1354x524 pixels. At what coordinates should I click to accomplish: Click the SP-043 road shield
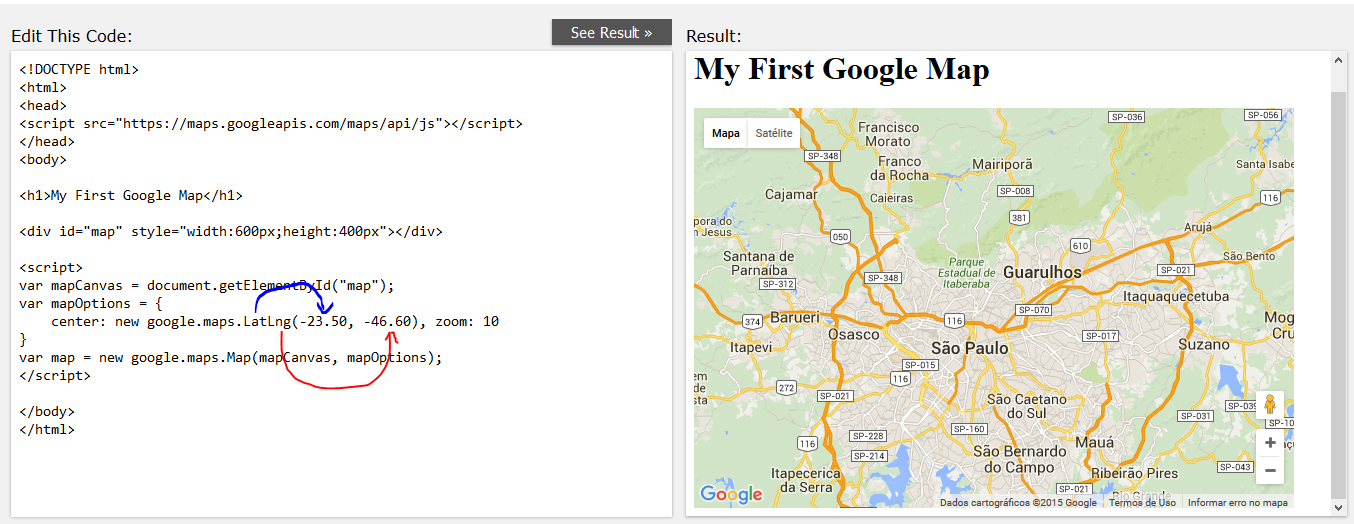click(1236, 467)
